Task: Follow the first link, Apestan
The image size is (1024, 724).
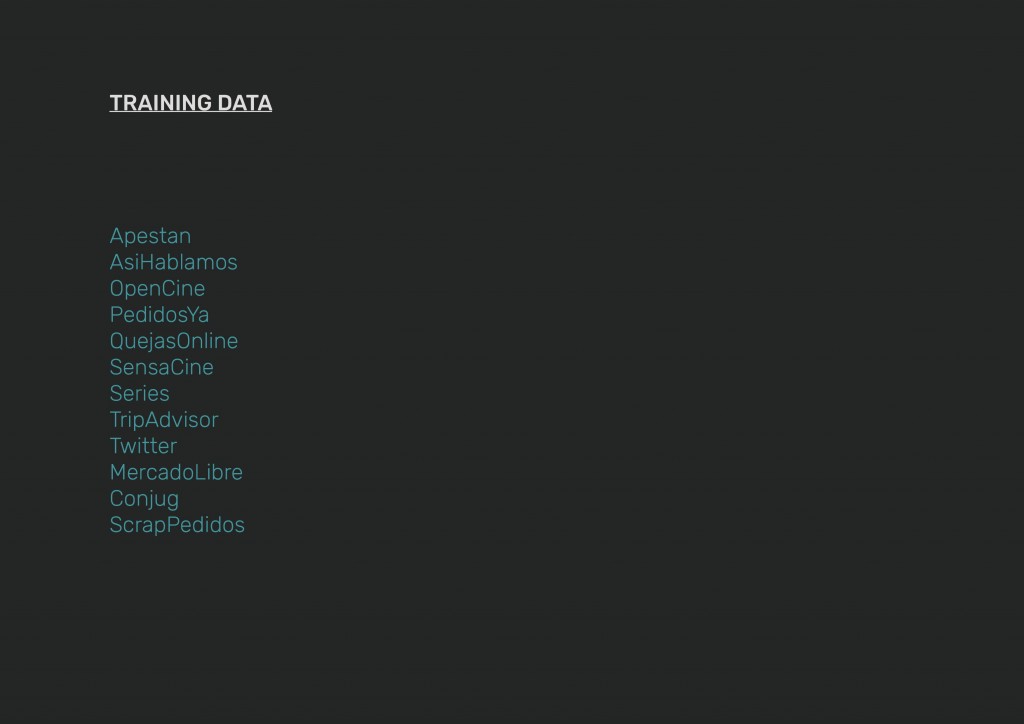Action: click(x=150, y=236)
